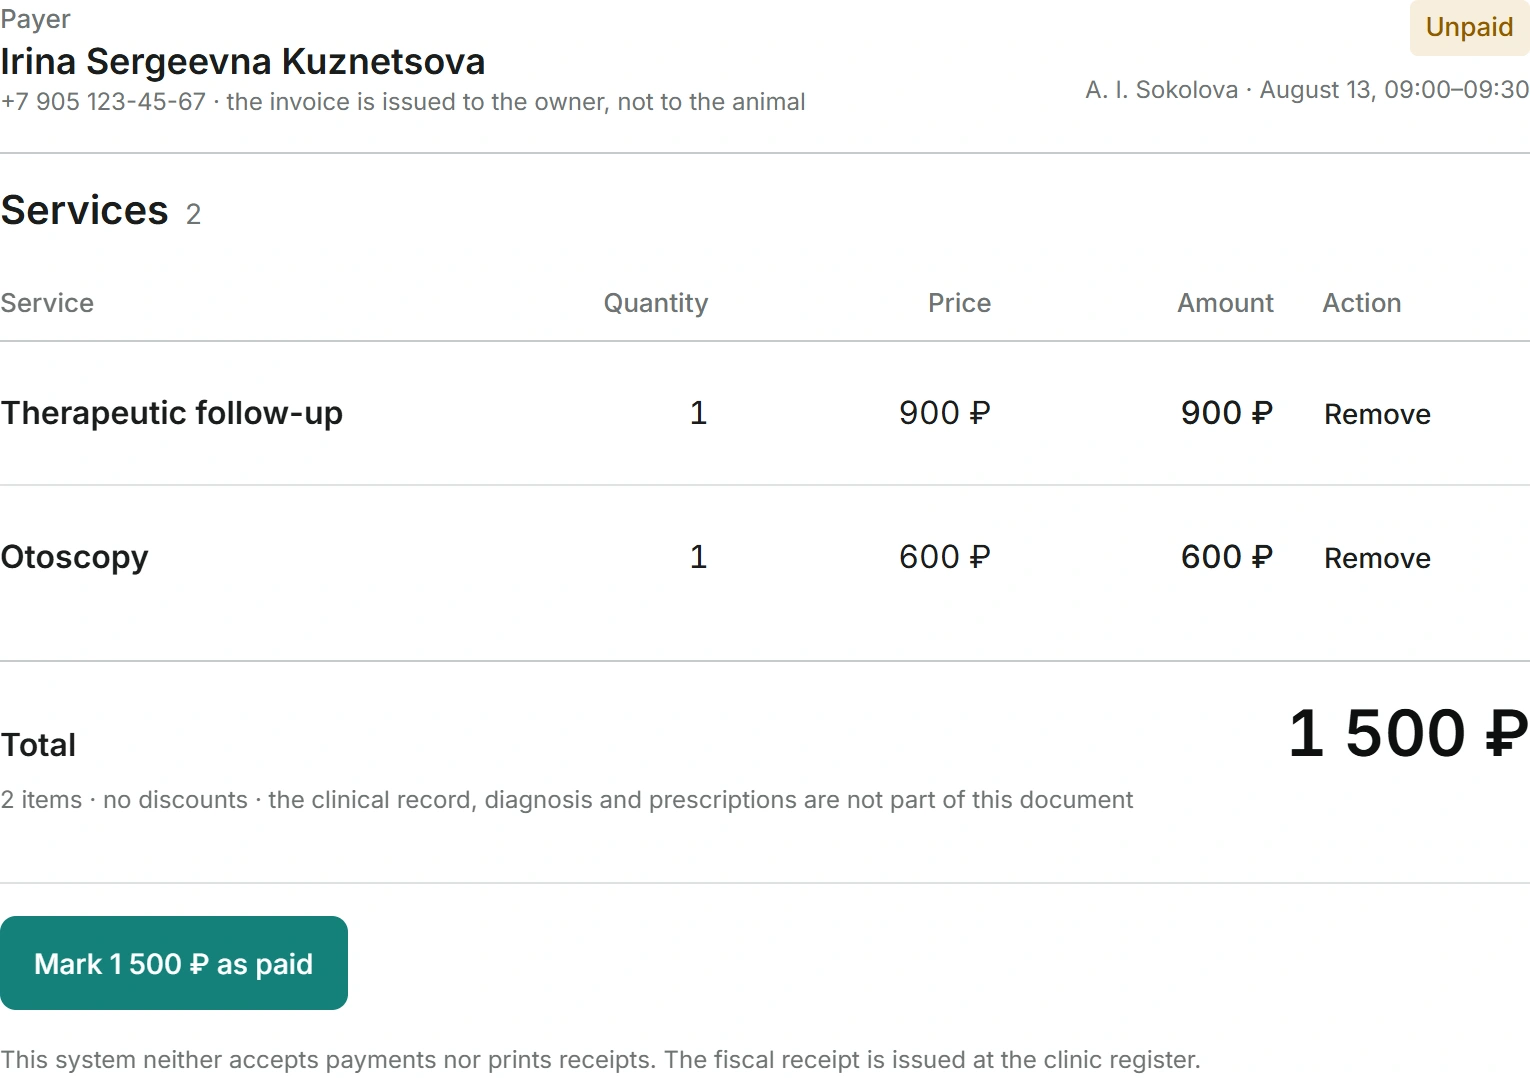
Task: Click the 600 ₽ amount cell
Action: (x=1227, y=557)
